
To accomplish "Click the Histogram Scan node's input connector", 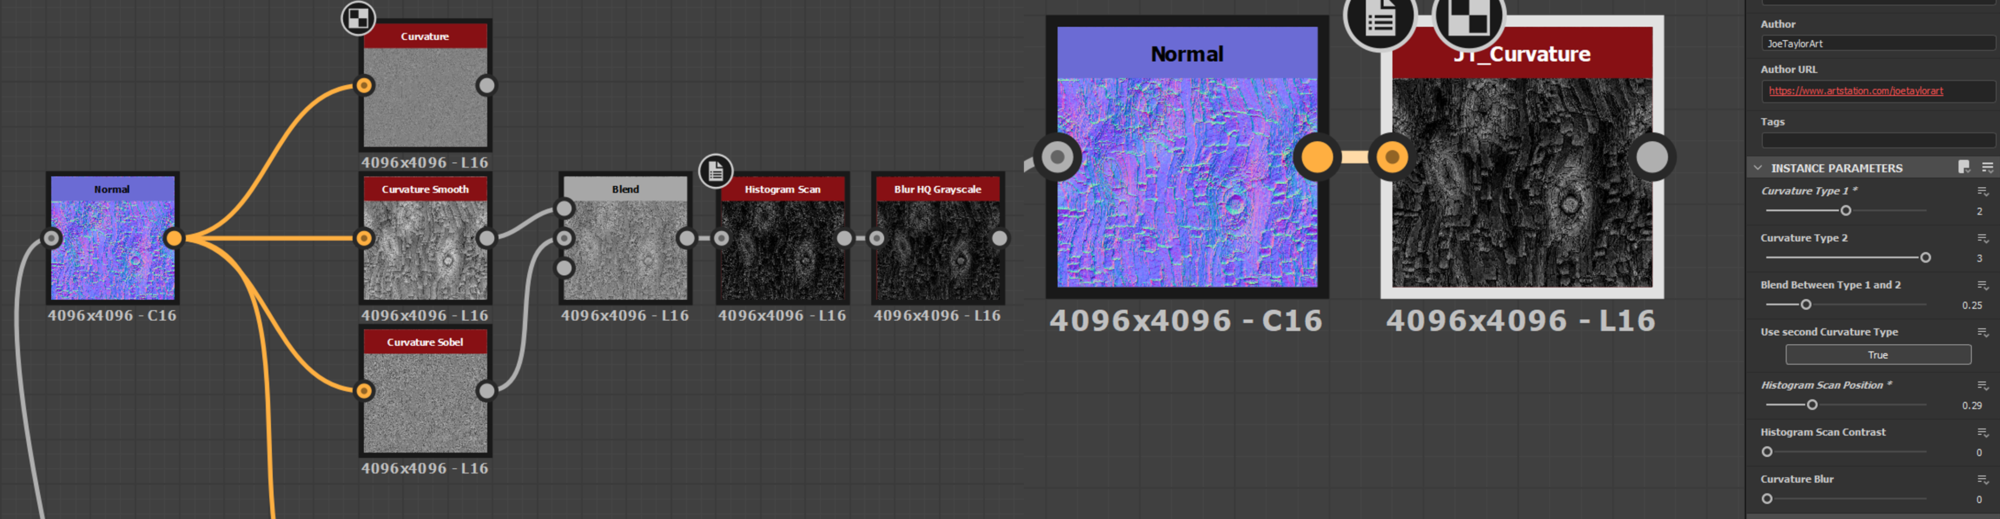I will (721, 238).
